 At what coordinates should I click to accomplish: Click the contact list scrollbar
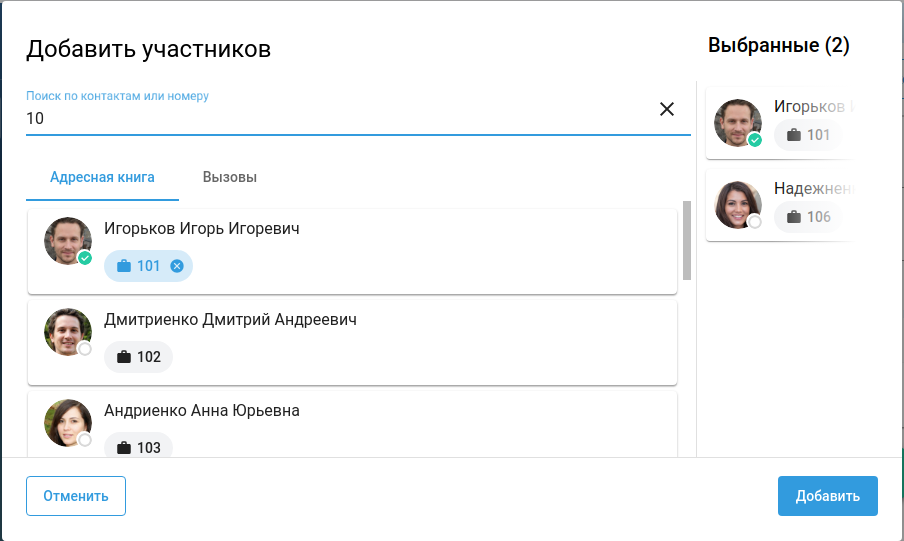687,240
